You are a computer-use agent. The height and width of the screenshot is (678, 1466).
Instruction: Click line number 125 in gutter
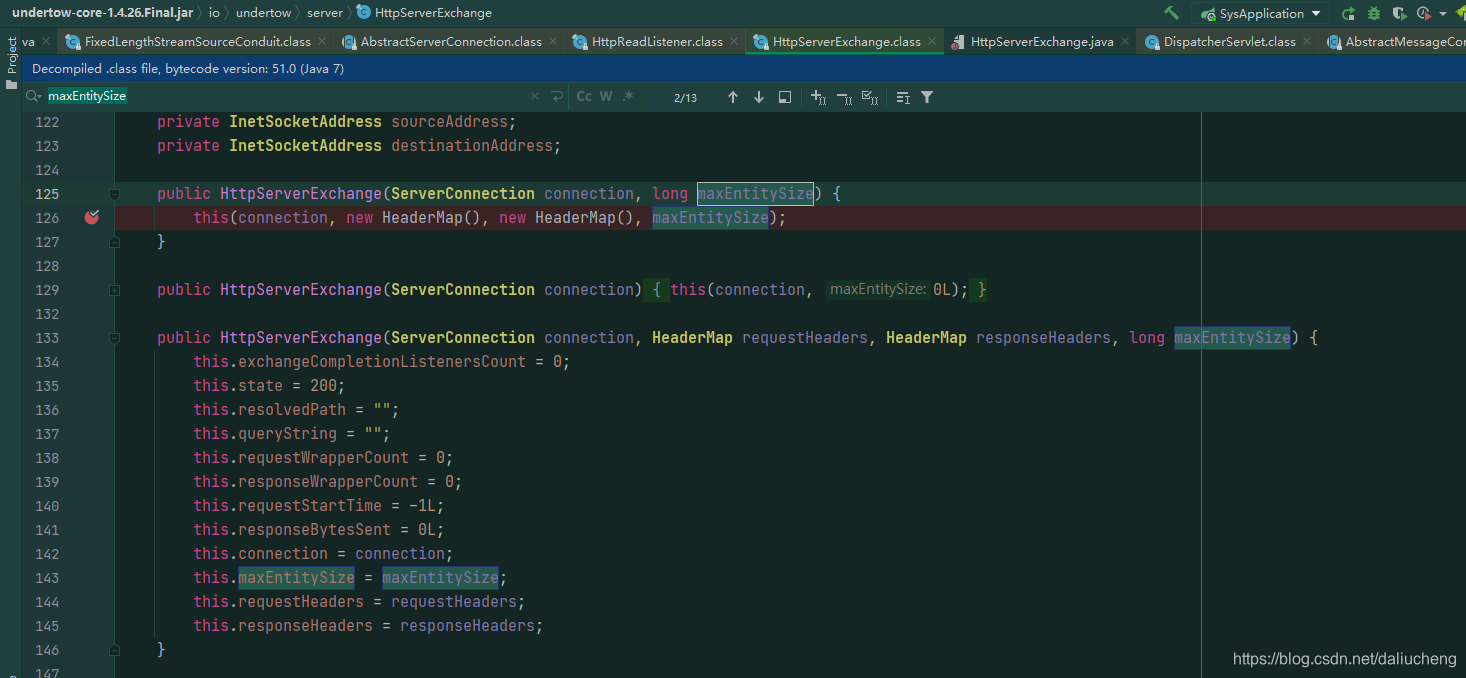[47, 194]
